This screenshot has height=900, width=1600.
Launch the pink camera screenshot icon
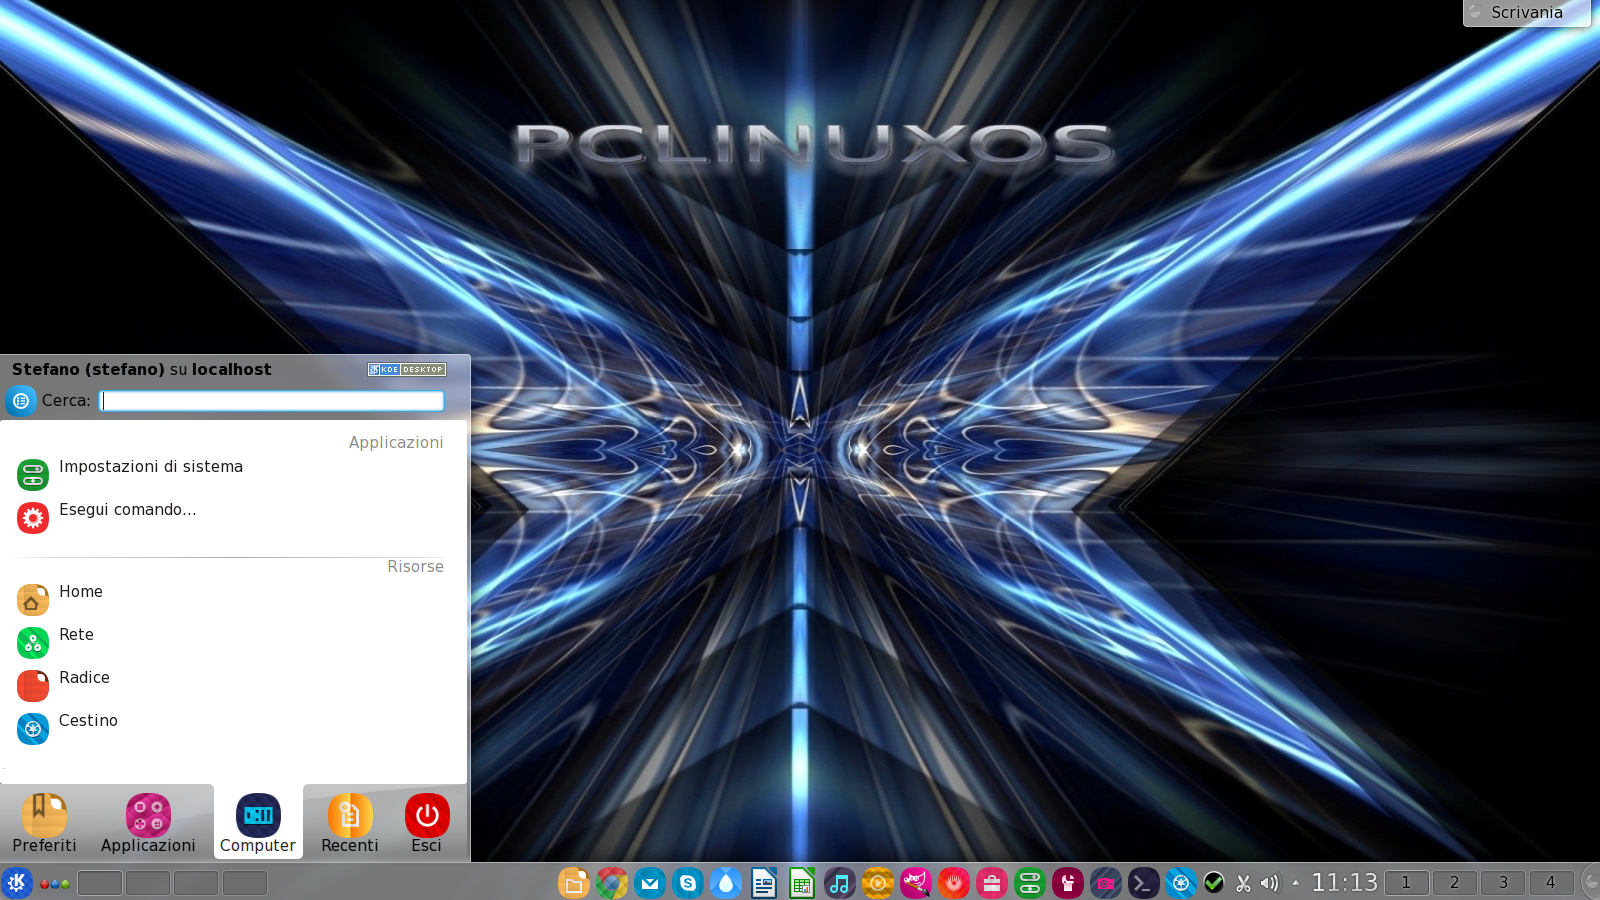coord(1105,883)
